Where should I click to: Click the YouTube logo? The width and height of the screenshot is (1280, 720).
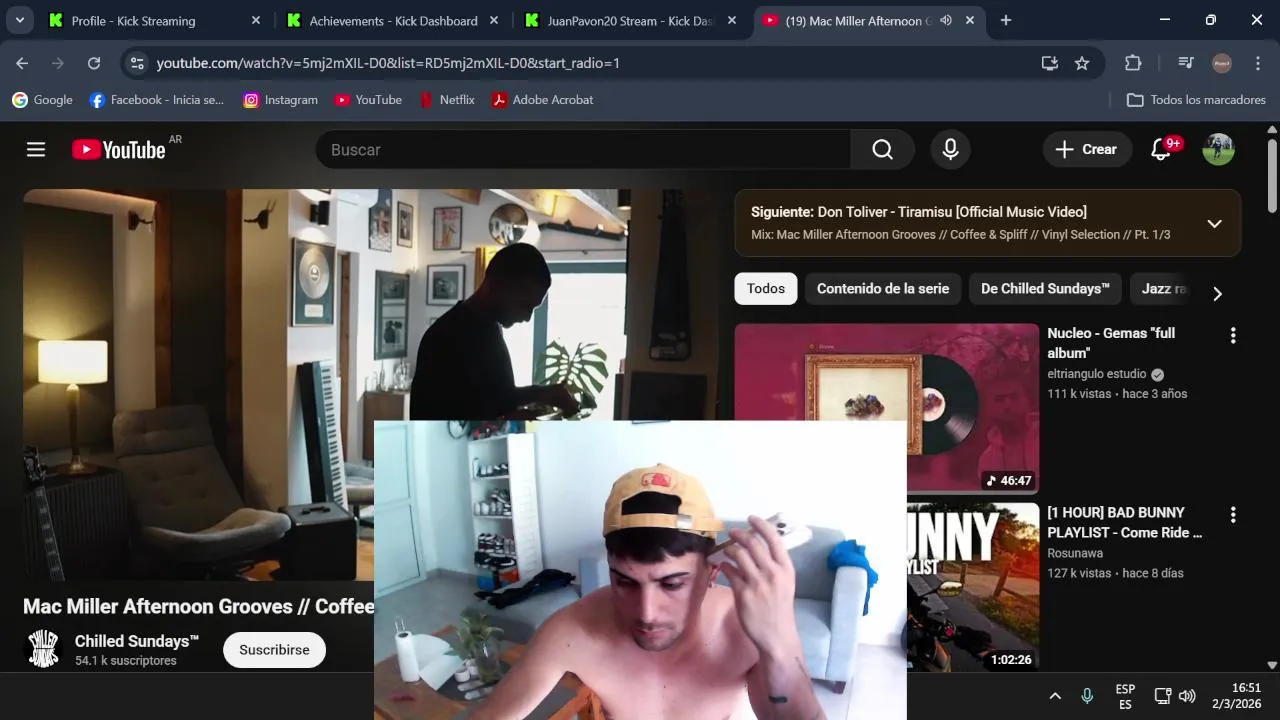point(118,149)
